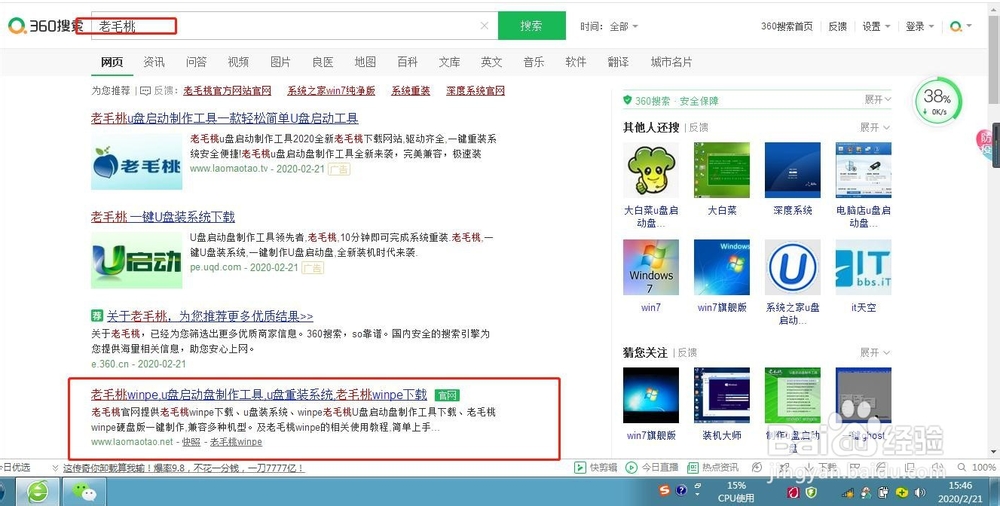Click suggested link 老毛桃官方网站官网
1000x506 pixels.
coord(227,91)
